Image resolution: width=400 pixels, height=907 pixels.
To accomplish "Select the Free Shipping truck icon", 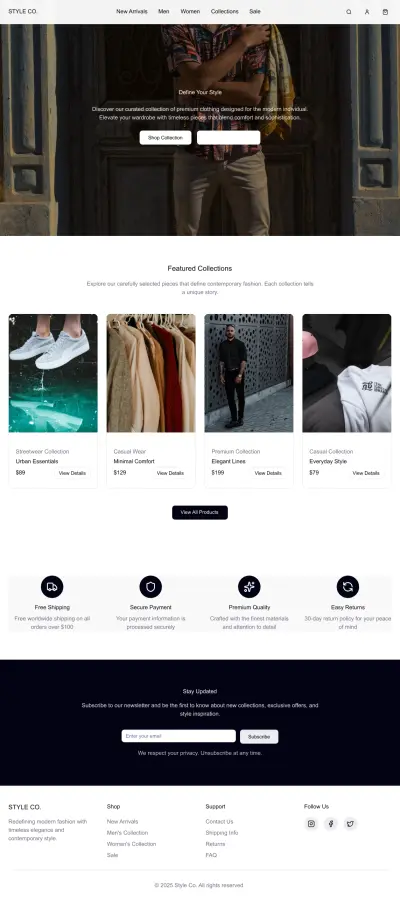I will (x=52, y=587).
